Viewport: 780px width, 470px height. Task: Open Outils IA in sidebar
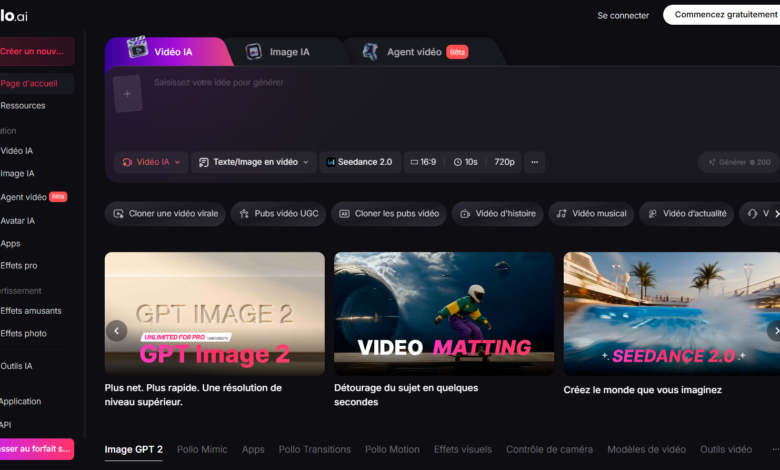click(16, 366)
